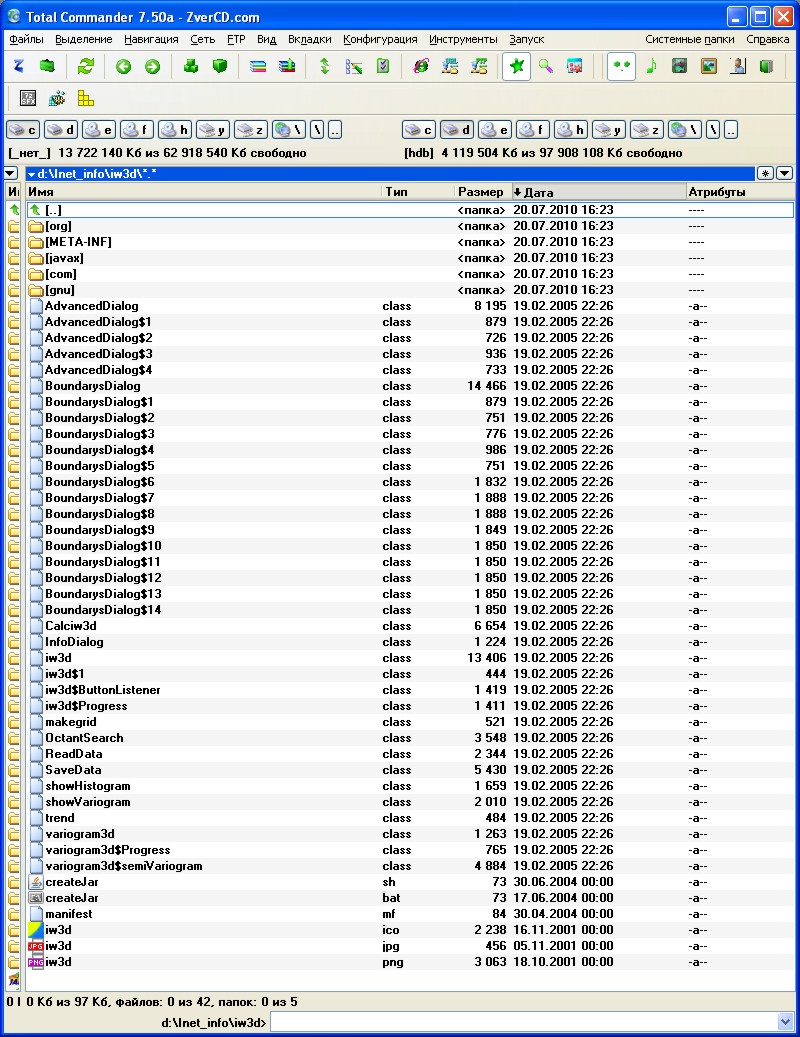The image size is (800, 1037).
Task: Select the iw3d ico file
Action: (410, 930)
